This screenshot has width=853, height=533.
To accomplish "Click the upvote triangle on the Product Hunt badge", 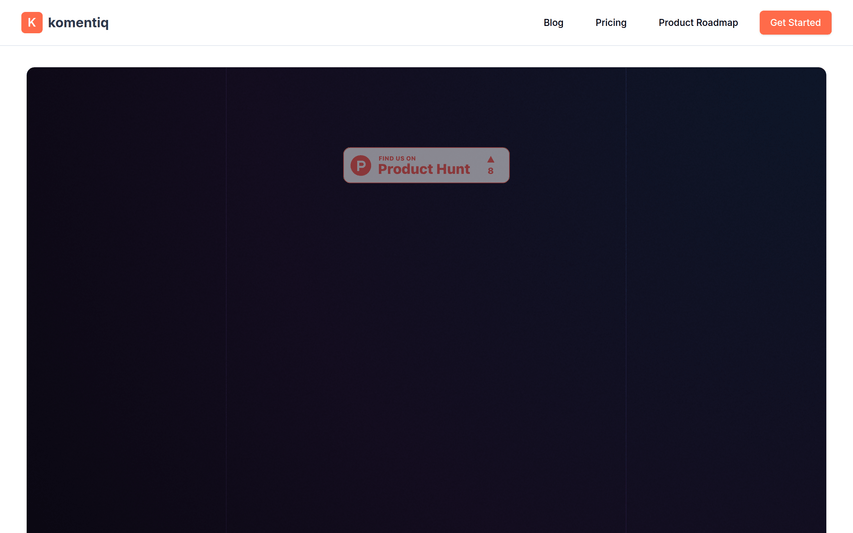I will click(490, 159).
